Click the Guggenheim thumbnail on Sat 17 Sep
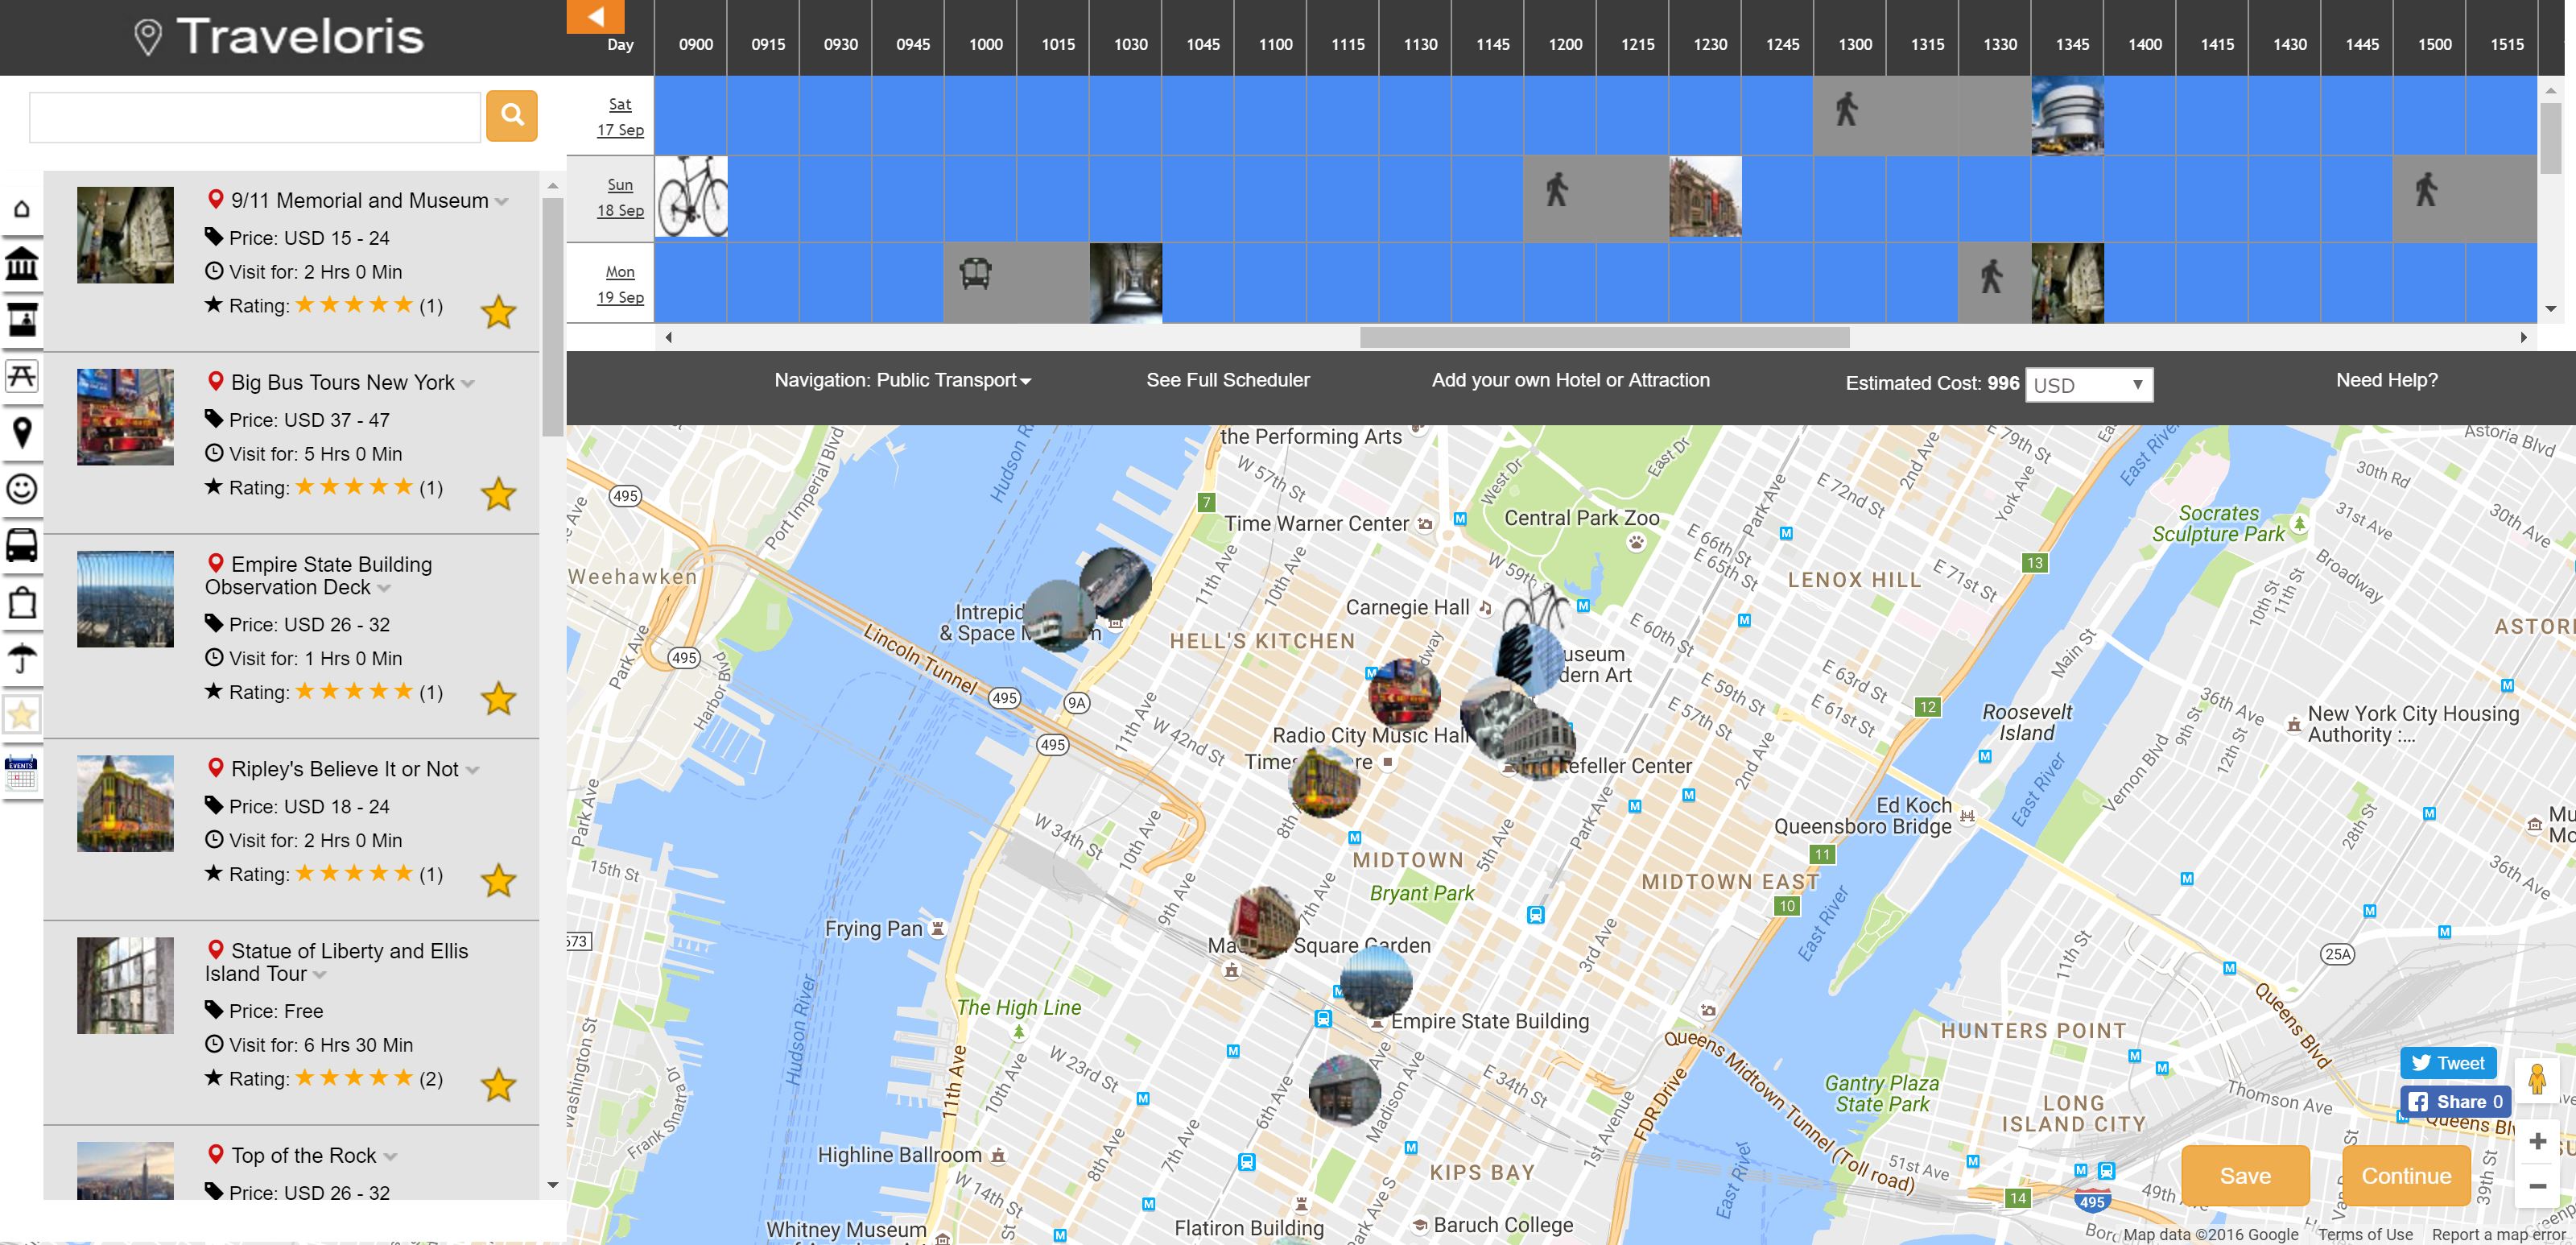Image resolution: width=2576 pixels, height=1245 pixels. pos(2067,116)
